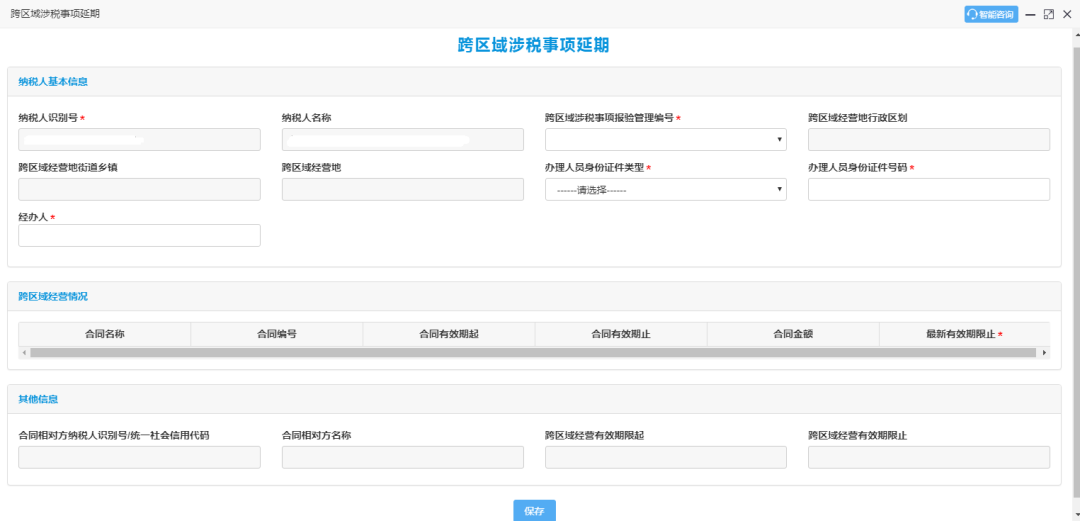Click the 跨区域经营有效期限止 field
1080x521 pixels.
[928, 458]
